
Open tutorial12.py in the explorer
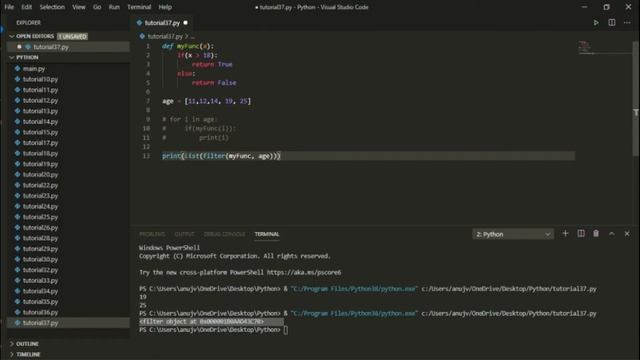[69, 100]
